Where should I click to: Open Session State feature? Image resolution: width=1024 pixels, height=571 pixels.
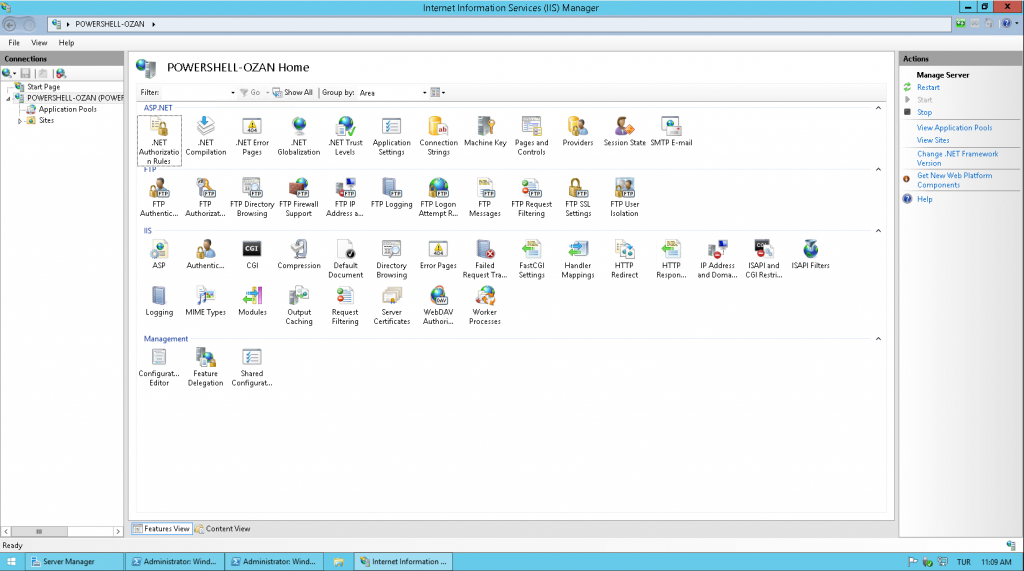point(624,132)
